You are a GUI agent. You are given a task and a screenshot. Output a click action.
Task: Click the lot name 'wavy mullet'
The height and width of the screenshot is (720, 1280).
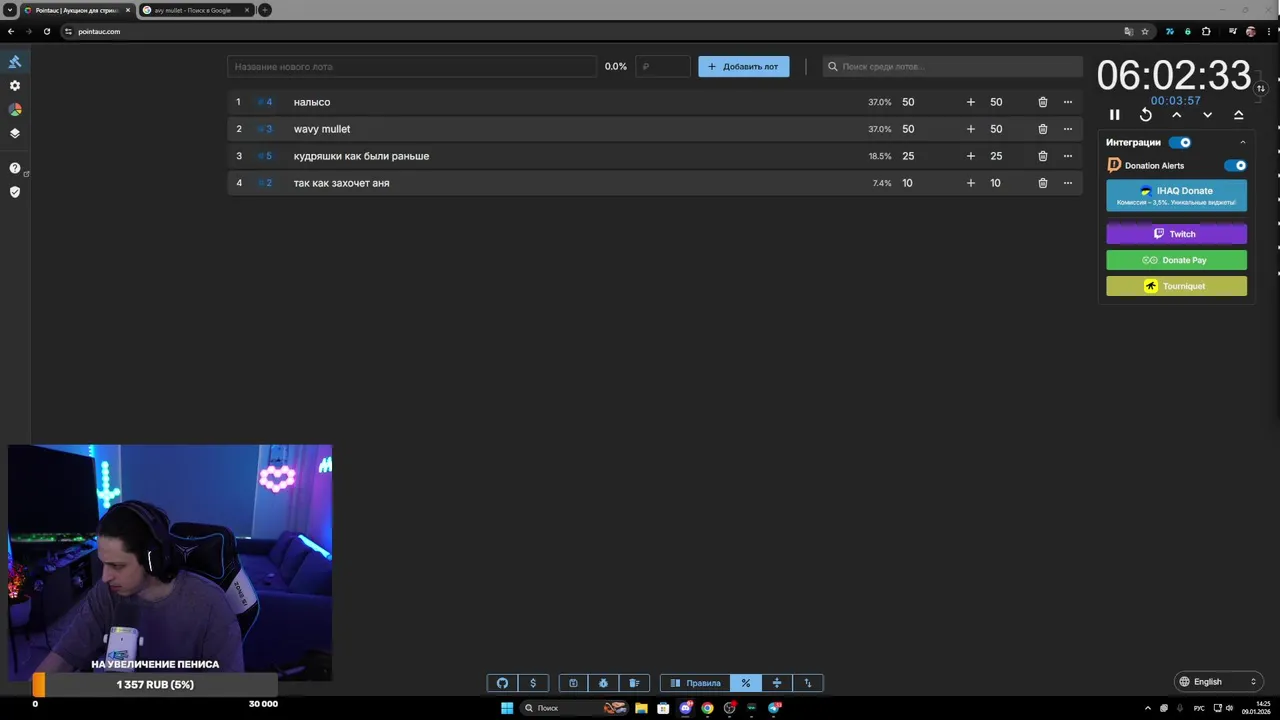[322, 129]
